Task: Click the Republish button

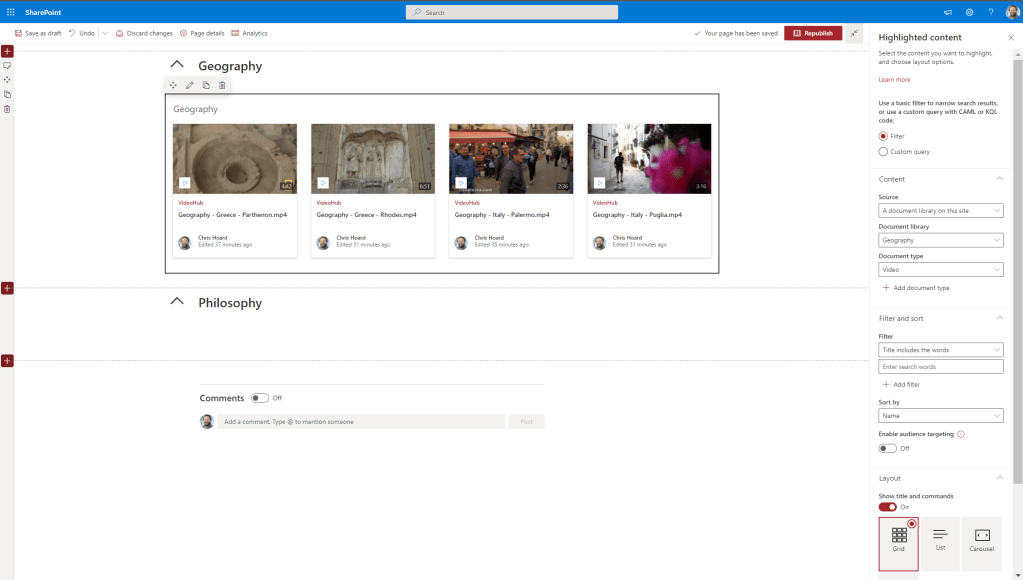Action: [812, 33]
